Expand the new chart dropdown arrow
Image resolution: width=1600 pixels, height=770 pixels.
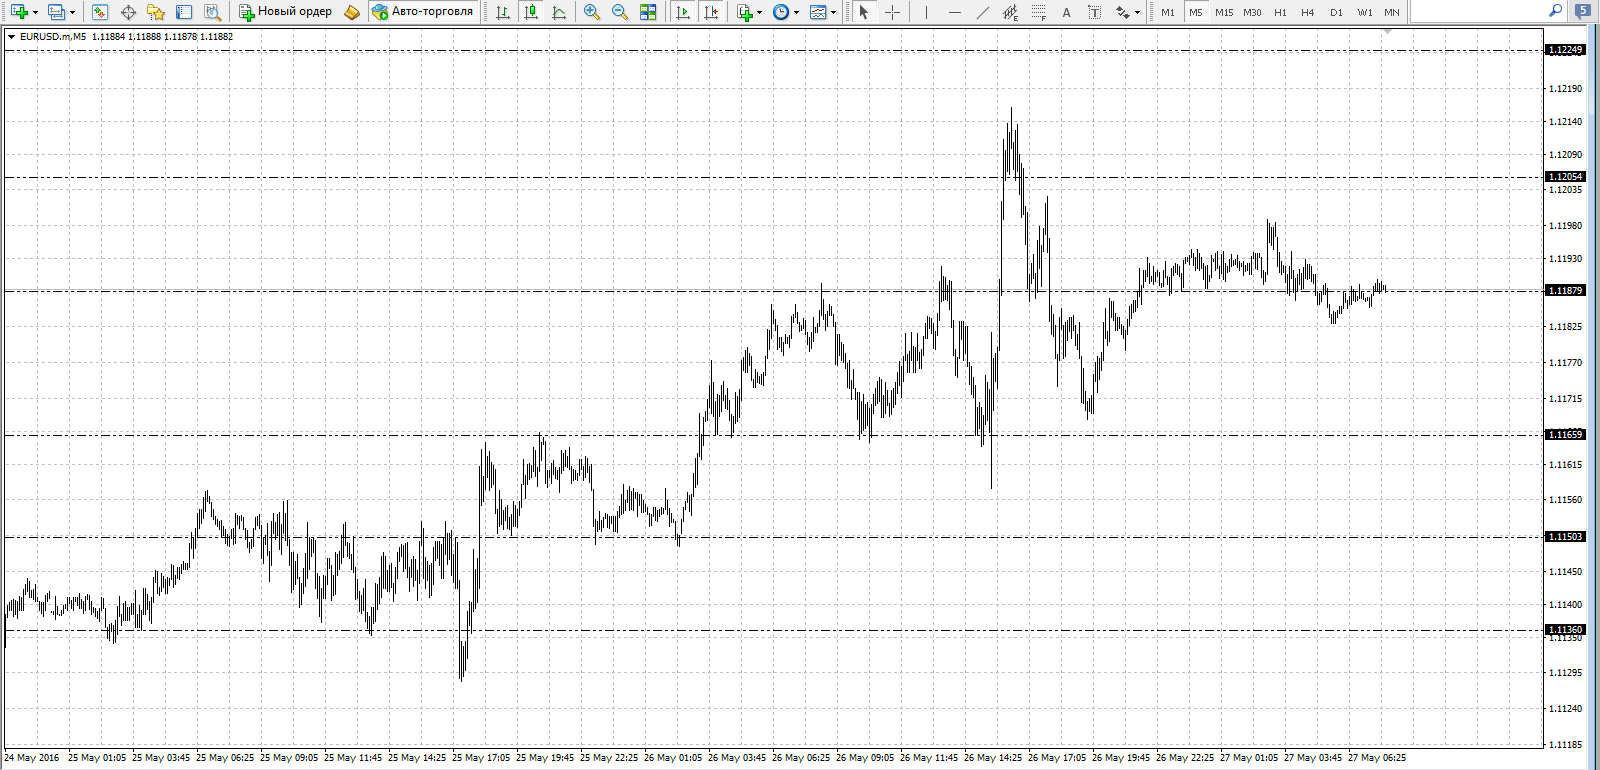(35, 13)
